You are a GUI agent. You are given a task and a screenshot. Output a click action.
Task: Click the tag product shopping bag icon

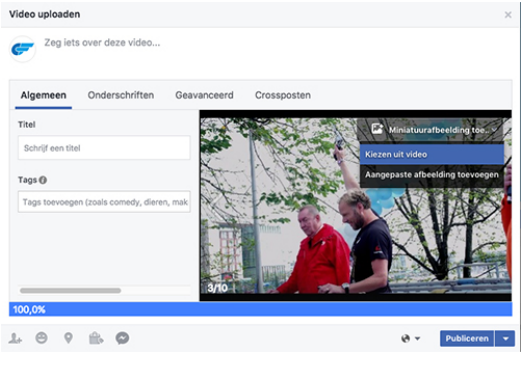pos(96,338)
